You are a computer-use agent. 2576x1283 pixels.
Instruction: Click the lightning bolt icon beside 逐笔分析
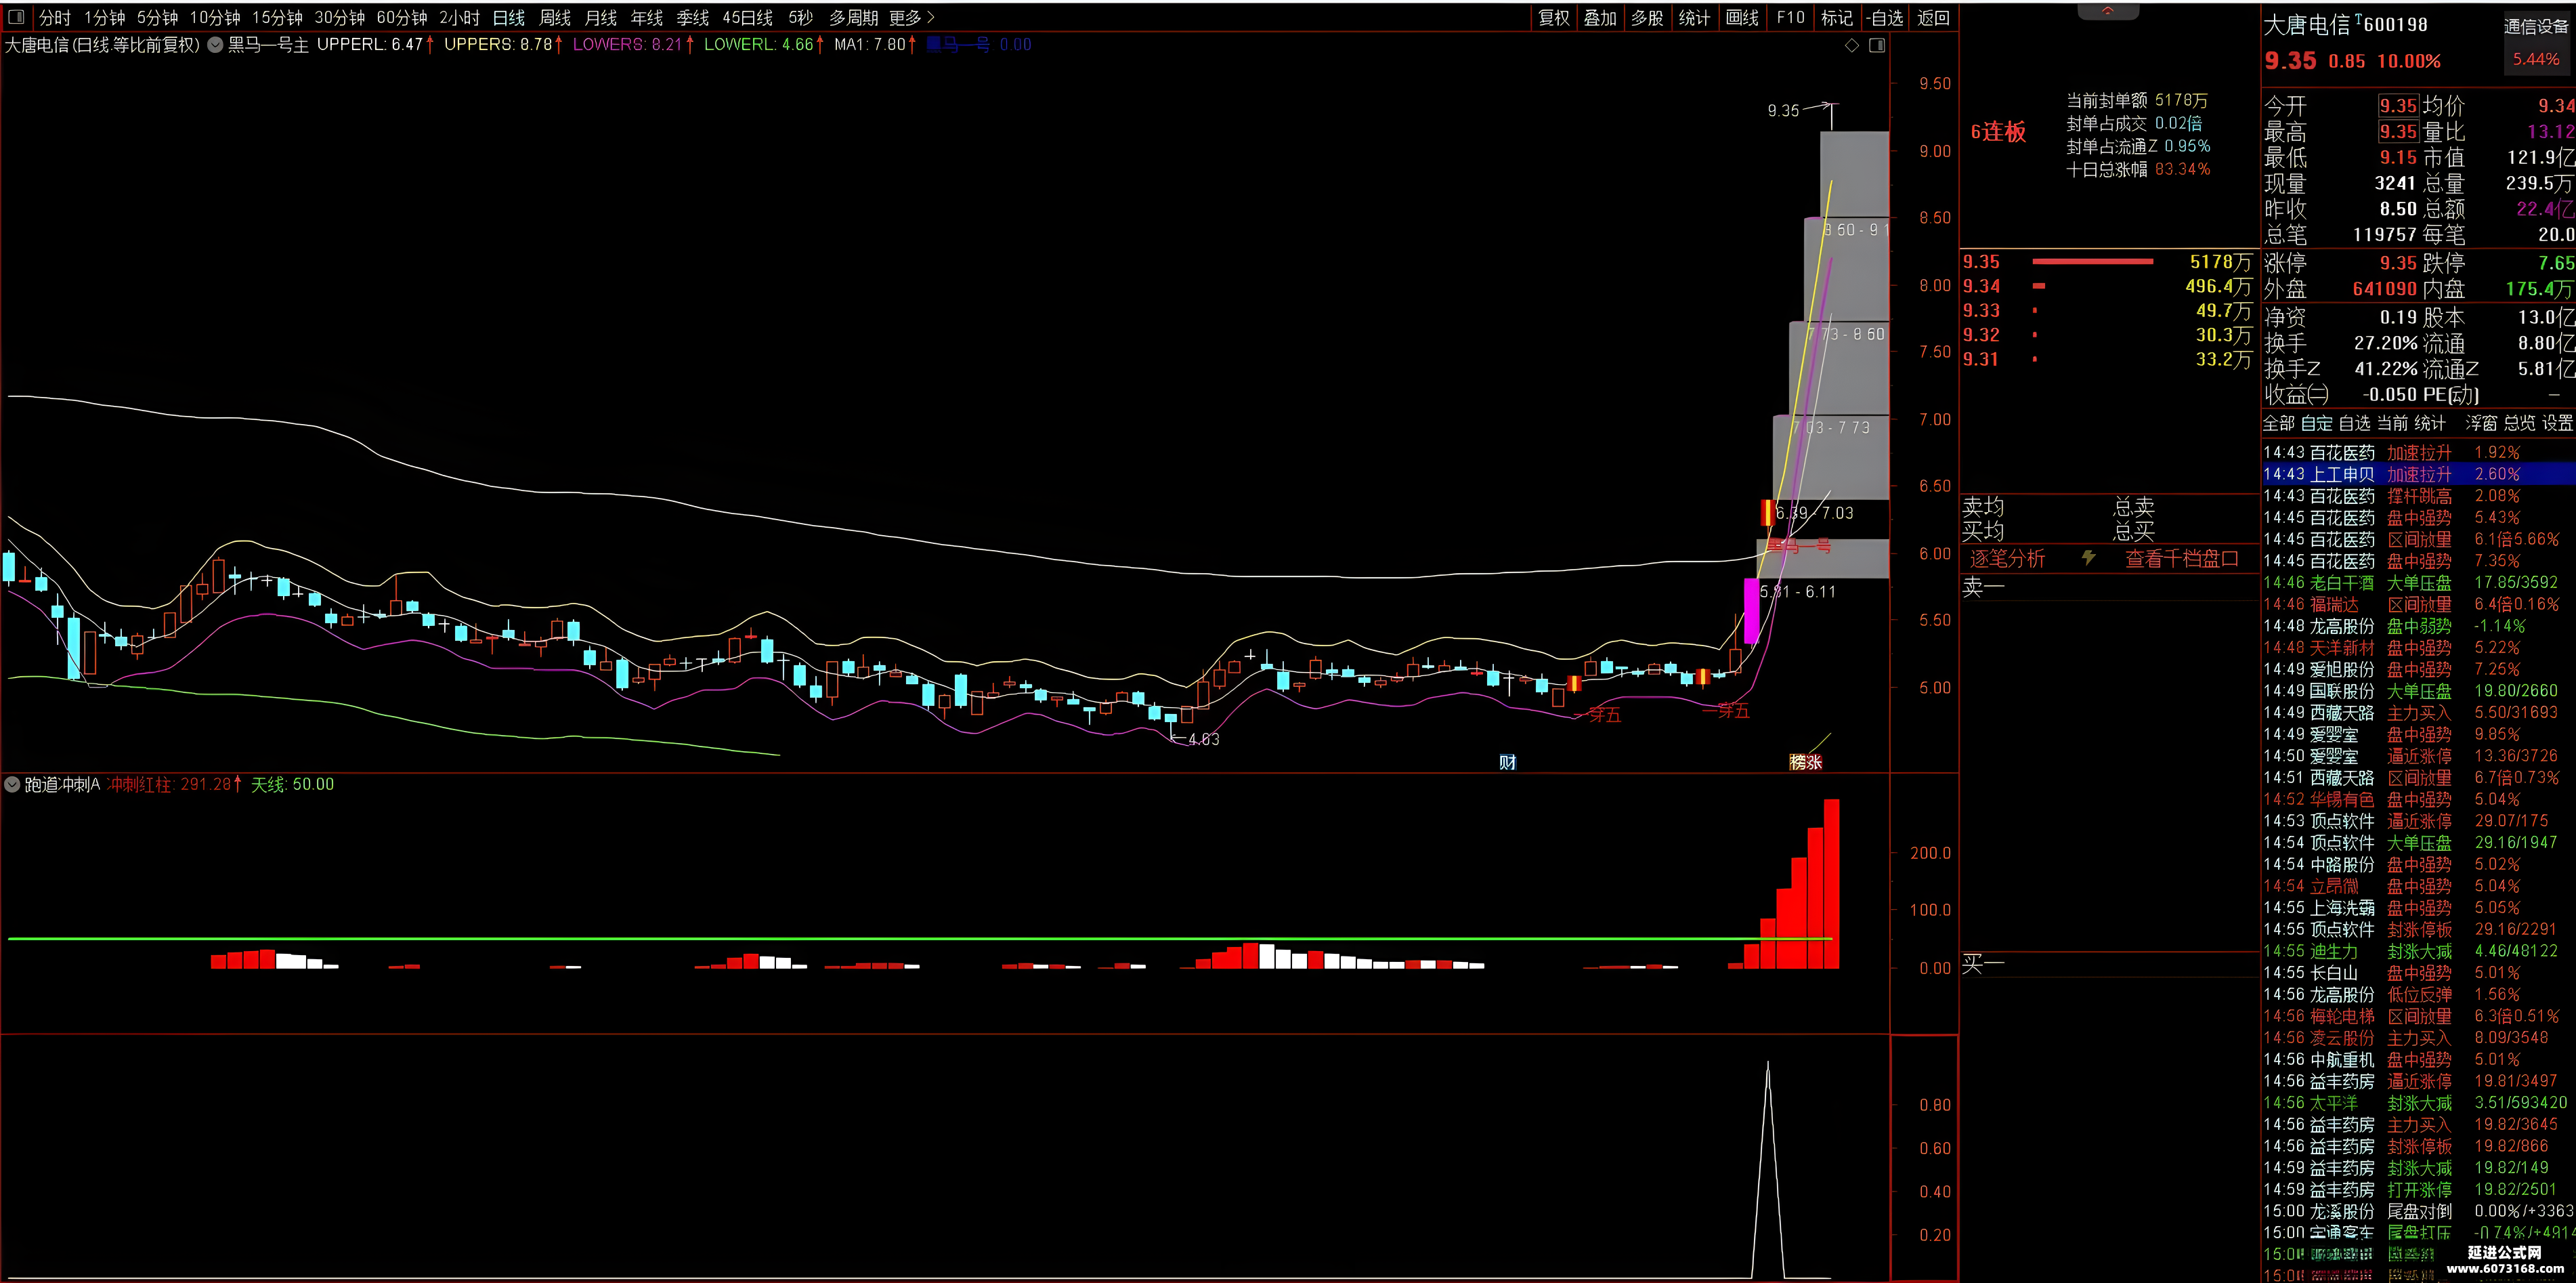pos(2088,558)
